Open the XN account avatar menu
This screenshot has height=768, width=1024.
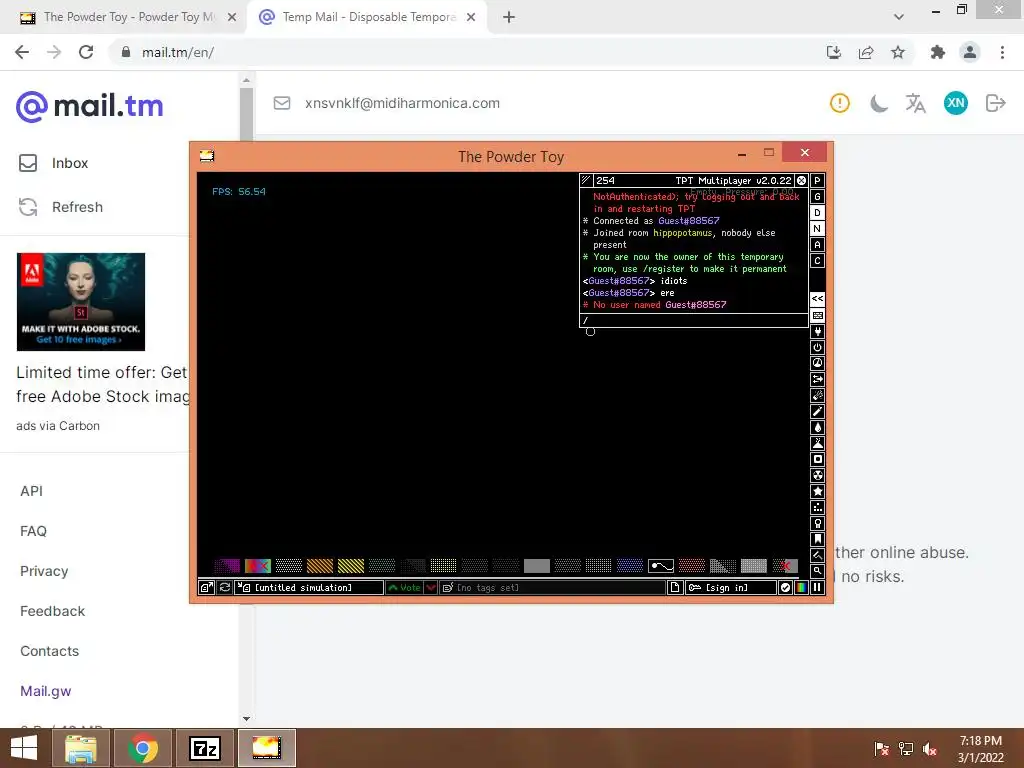point(955,103)
